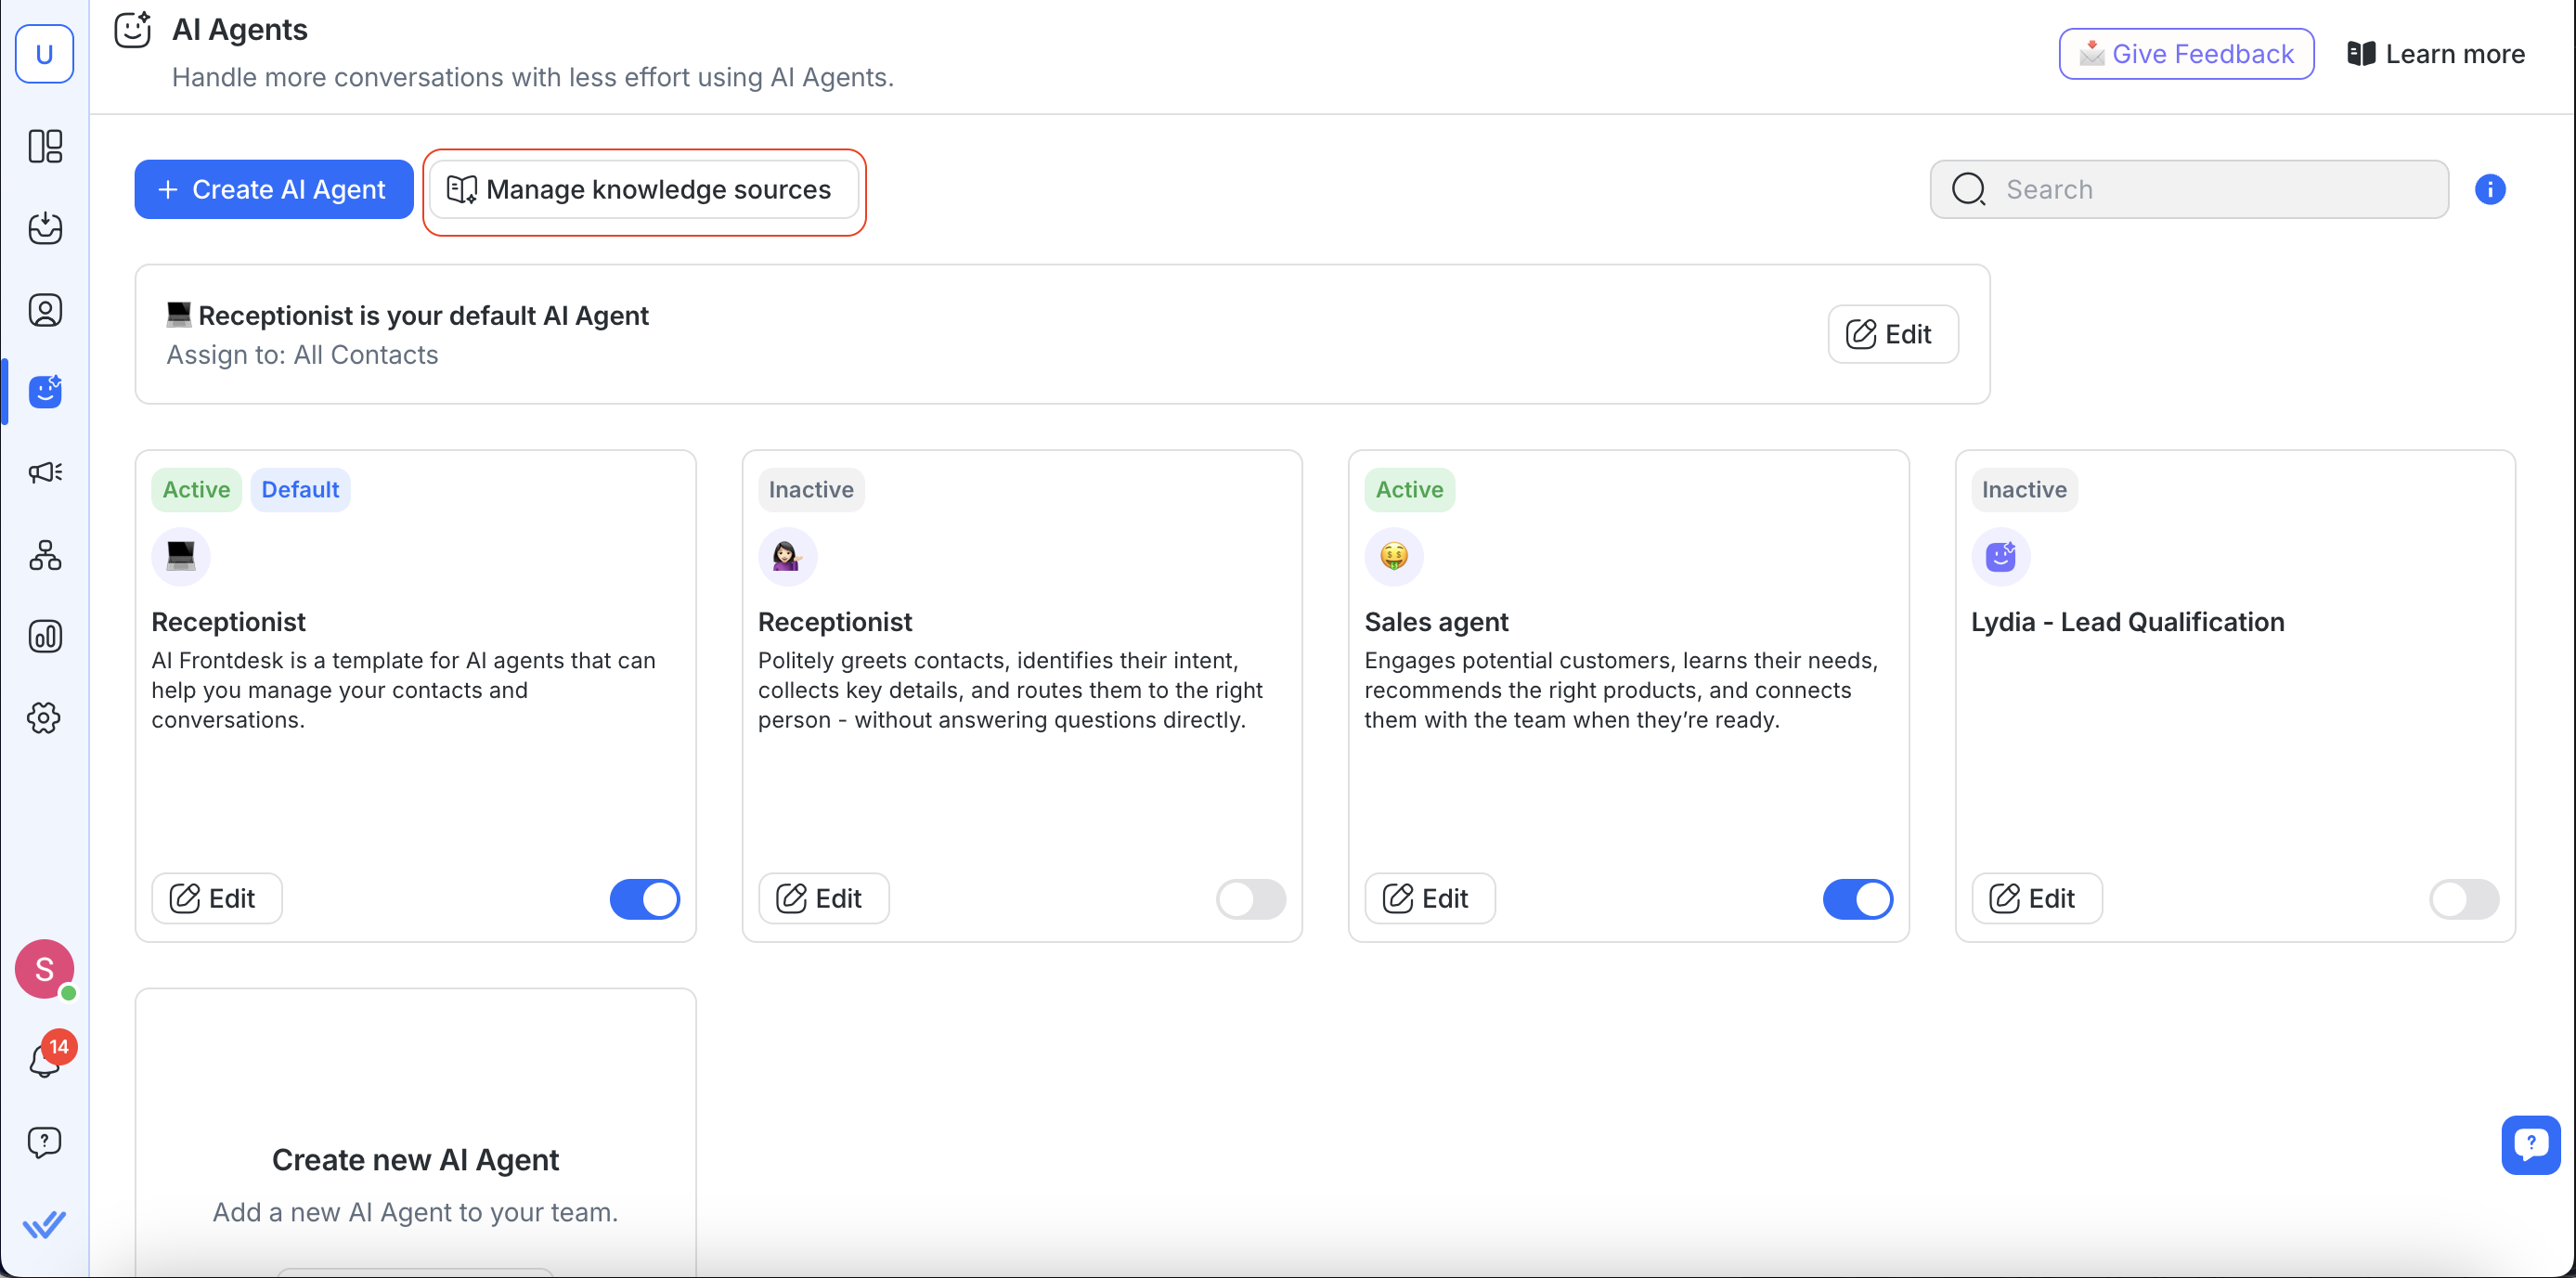Open Contacts from the sidebar
The height and width of the screenshot is (1278, 2576).
pos(45,310)
